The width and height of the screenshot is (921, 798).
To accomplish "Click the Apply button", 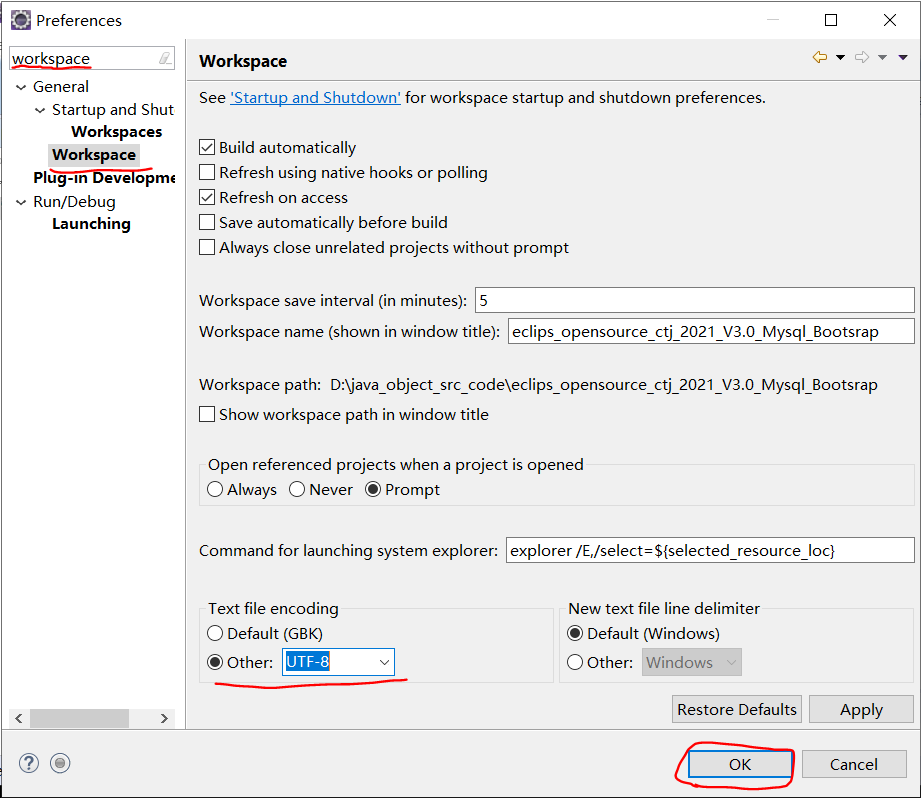I will (x=861, y=709).
